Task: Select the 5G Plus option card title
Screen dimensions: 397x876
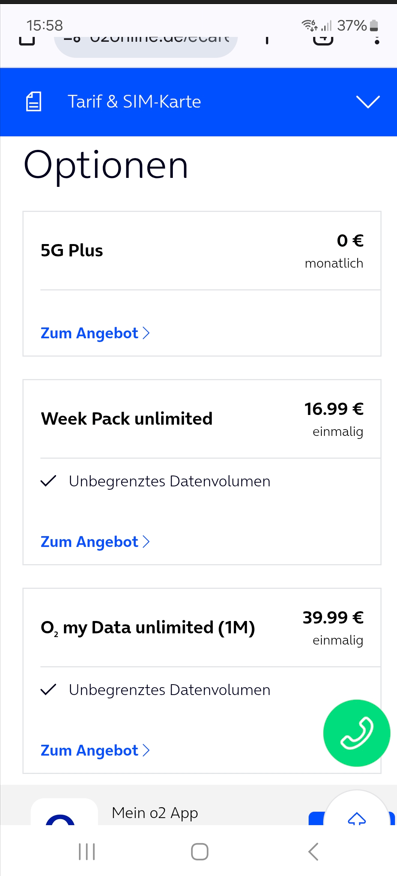Action: tap(72, 250)
